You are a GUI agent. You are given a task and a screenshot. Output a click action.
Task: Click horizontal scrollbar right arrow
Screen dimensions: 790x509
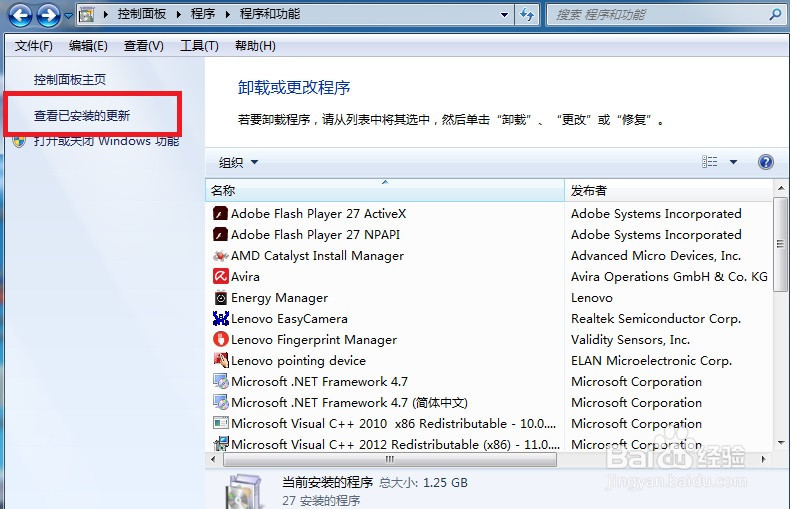pyautogui.click(x=764, y=460)
